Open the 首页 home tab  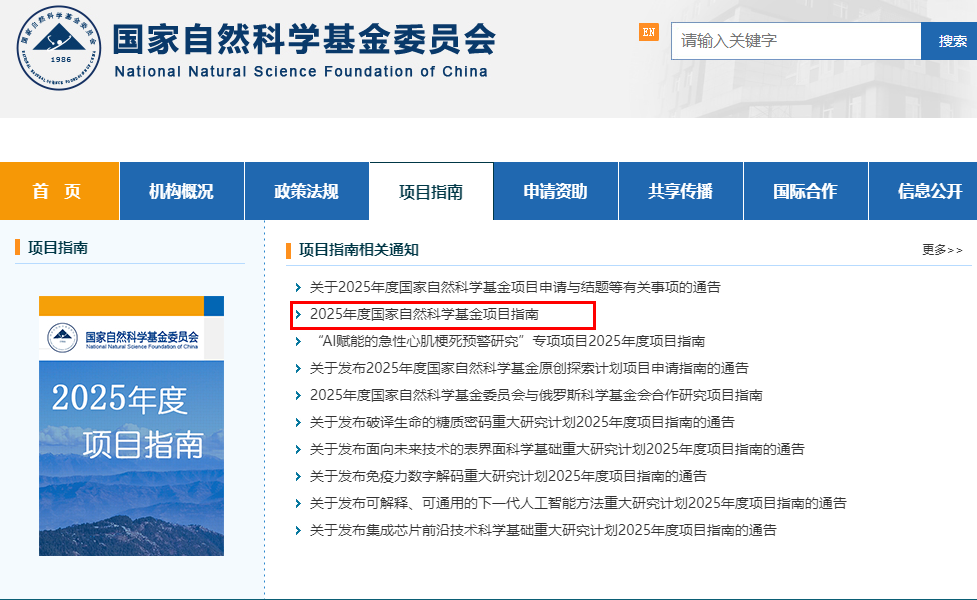(x=59, y=191)
